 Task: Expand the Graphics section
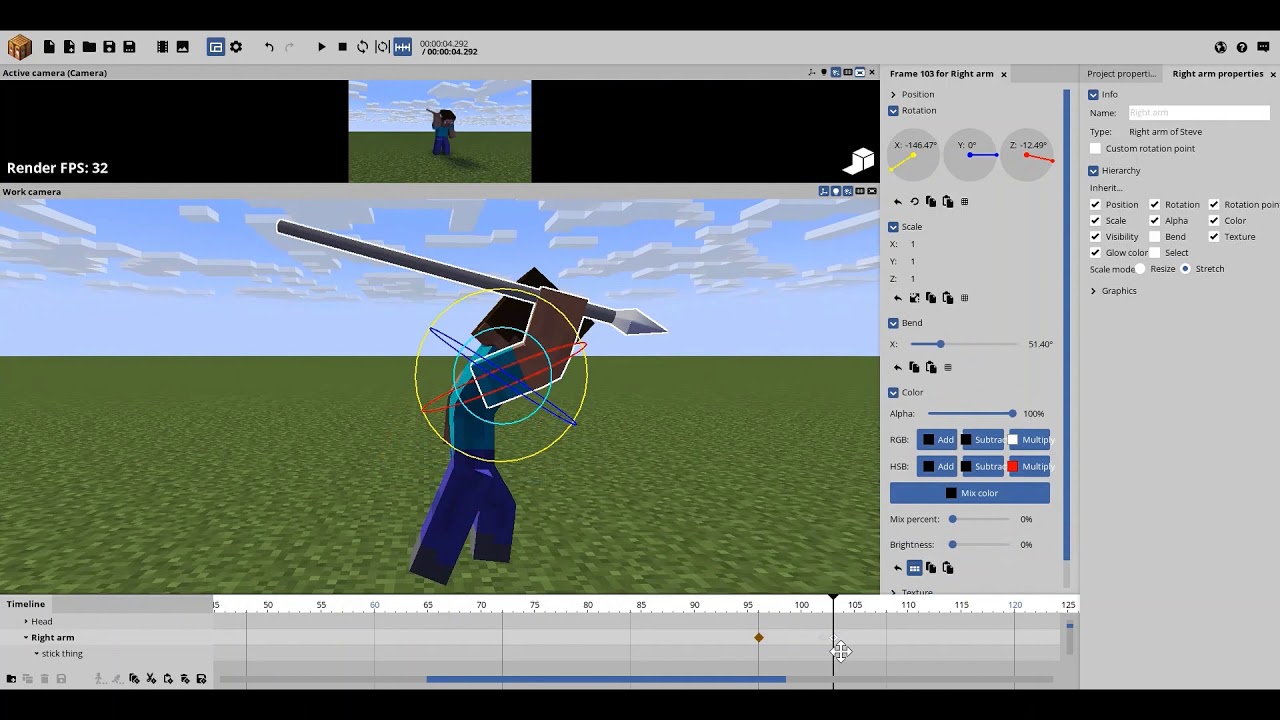click(1094, 291)
